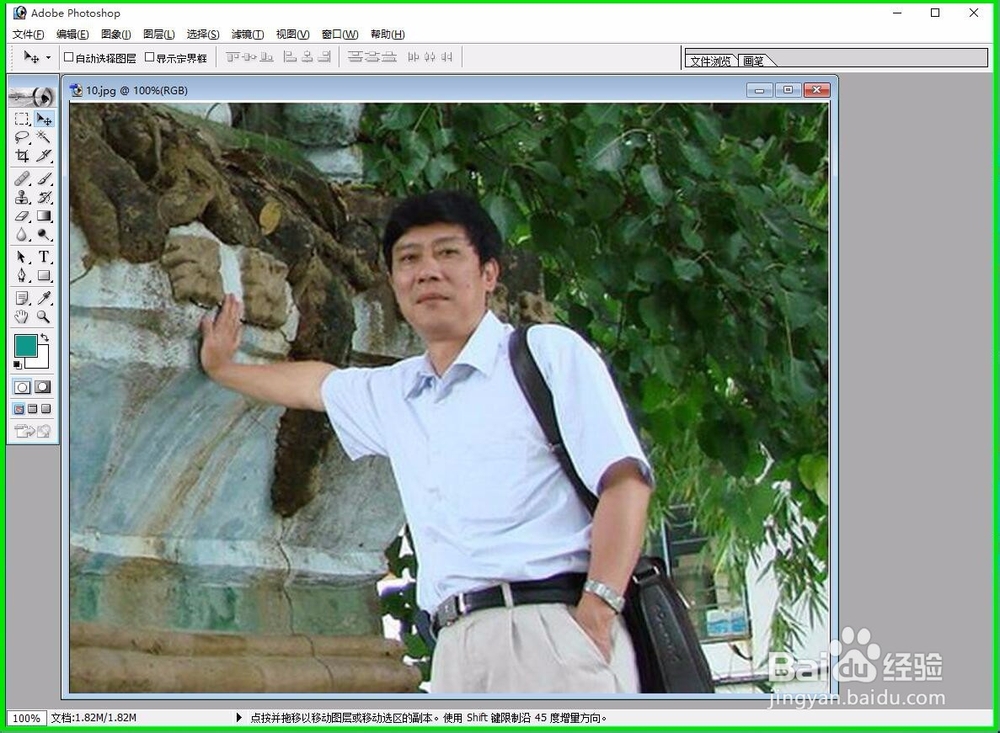1000x733 pixels.
Task: Select the Eyedropper tool
Action: pos(44,298)
